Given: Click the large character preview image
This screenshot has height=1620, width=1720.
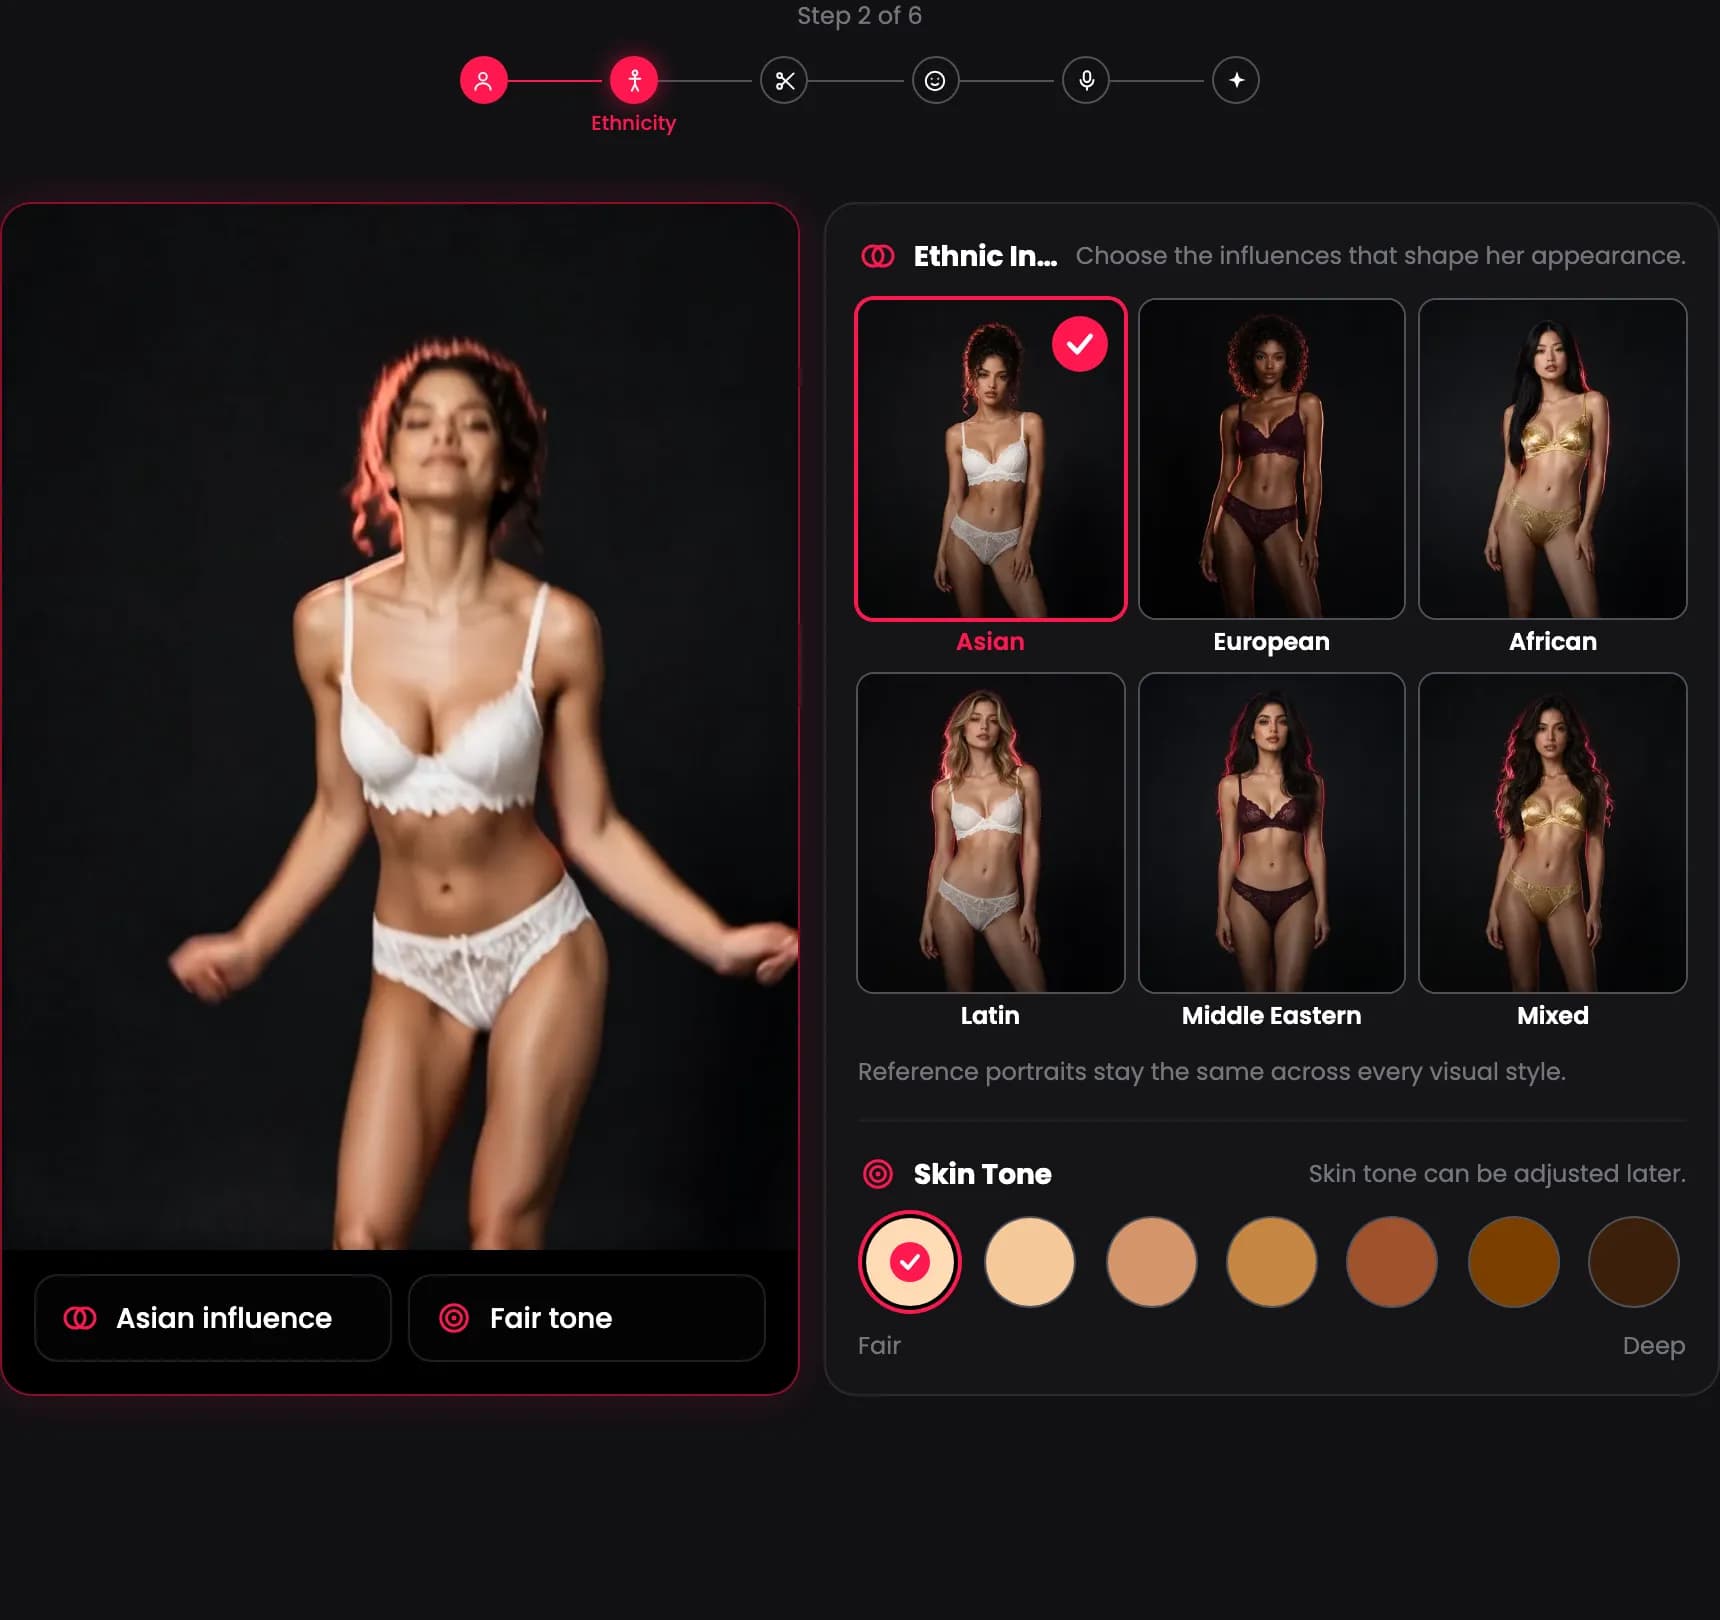Looking at the screenshot, I should [400, 727].
